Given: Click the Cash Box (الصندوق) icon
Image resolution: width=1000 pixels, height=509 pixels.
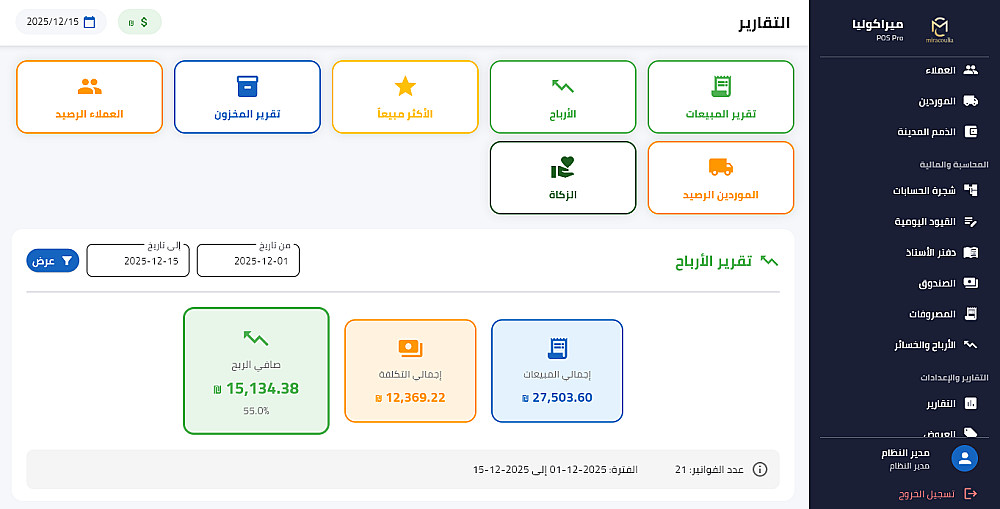Looking at the screenshot, I should 970,283.
